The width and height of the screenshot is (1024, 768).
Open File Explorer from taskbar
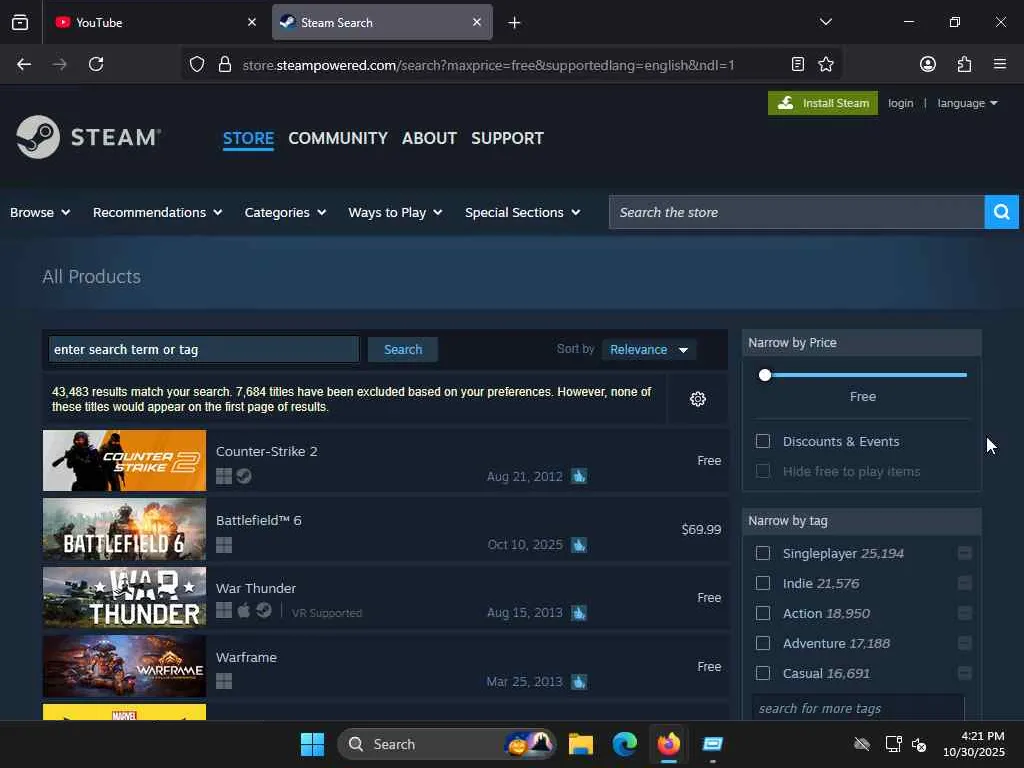(581, 744)
